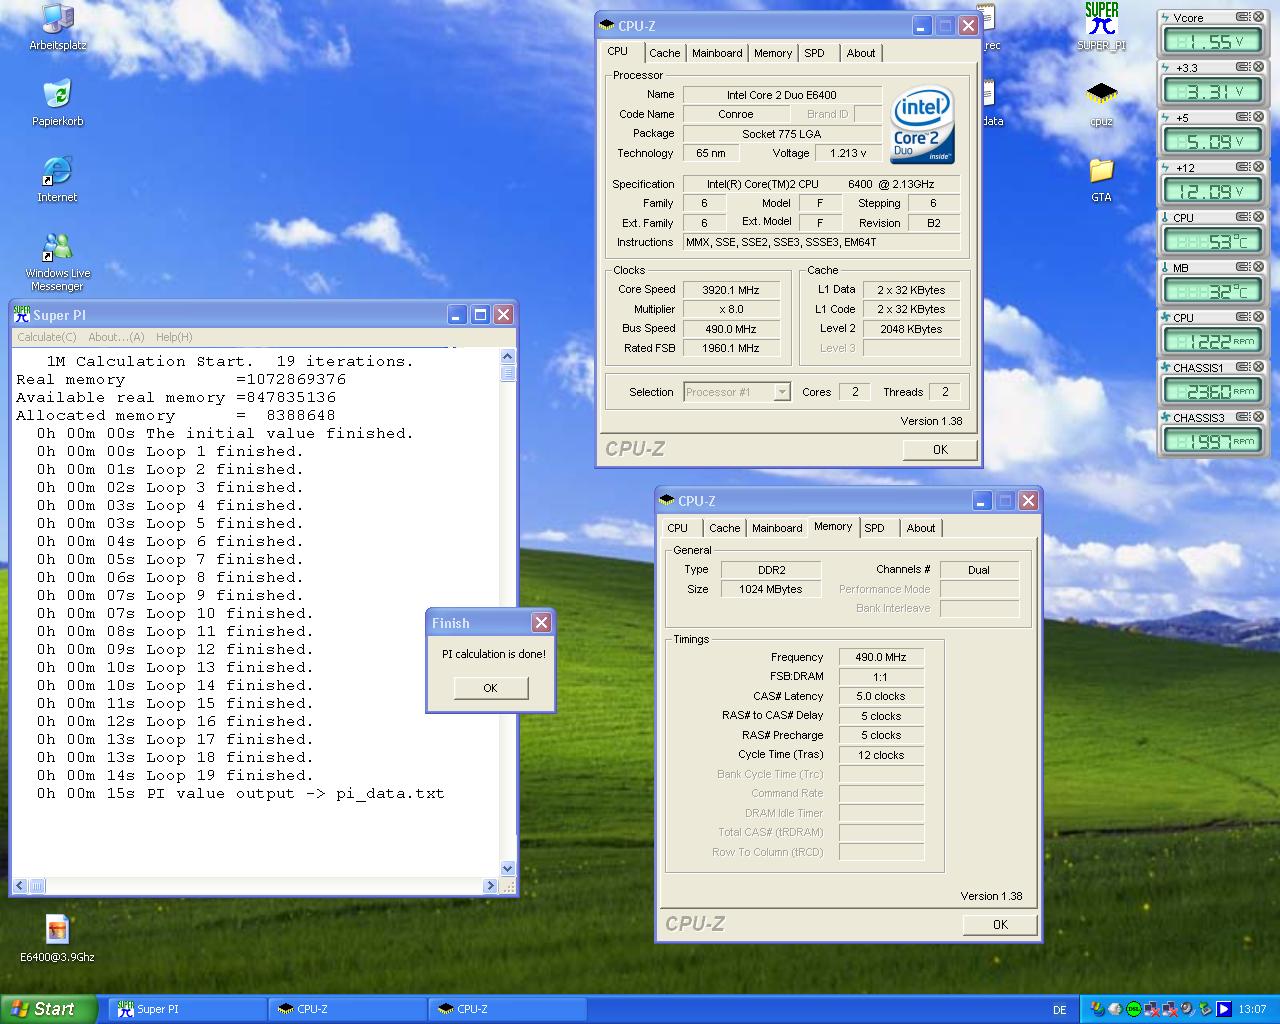The height and width of the screenshot is (1024, 1280).
Task: Close the Vcore monitor widget
Action: [x=1259, y=17]
